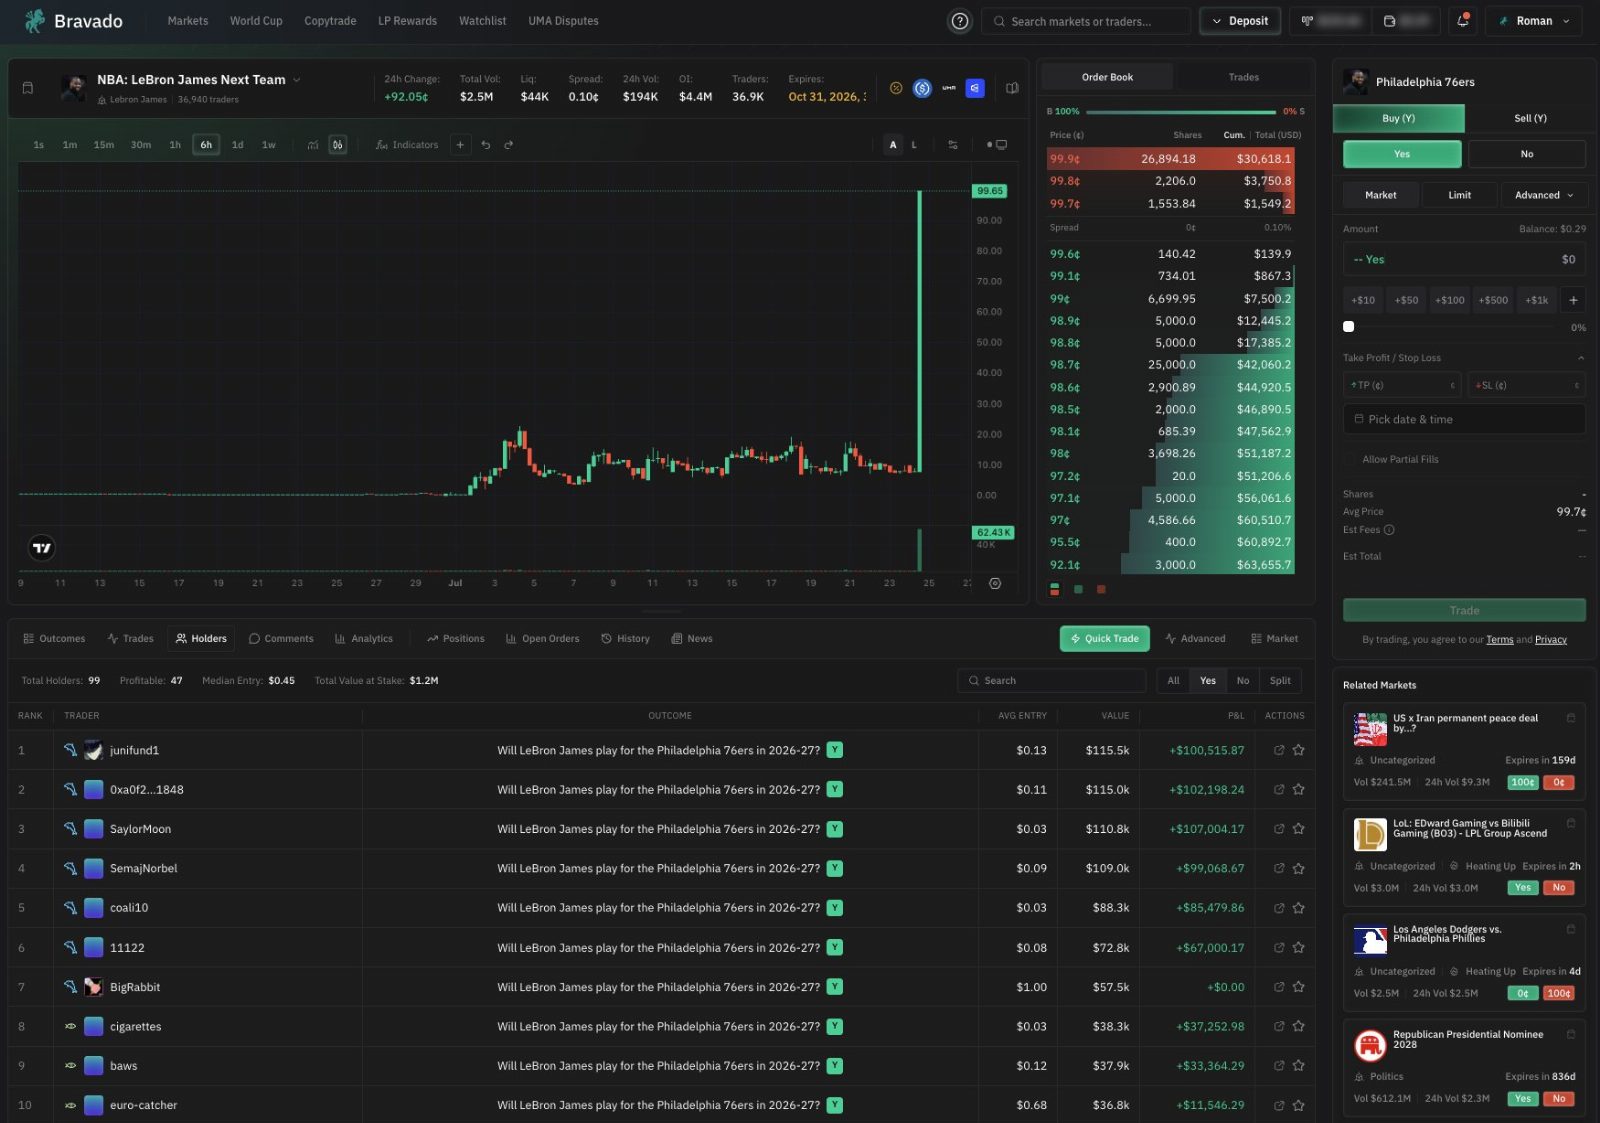Adjust the amount percentage slider handle
This screenshot has width=1600, height=1123.
click(1348, 327)
